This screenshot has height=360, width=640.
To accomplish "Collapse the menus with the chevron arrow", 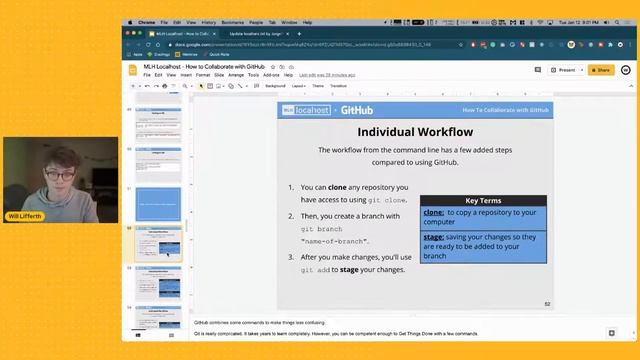I will (x=631, y=86).
